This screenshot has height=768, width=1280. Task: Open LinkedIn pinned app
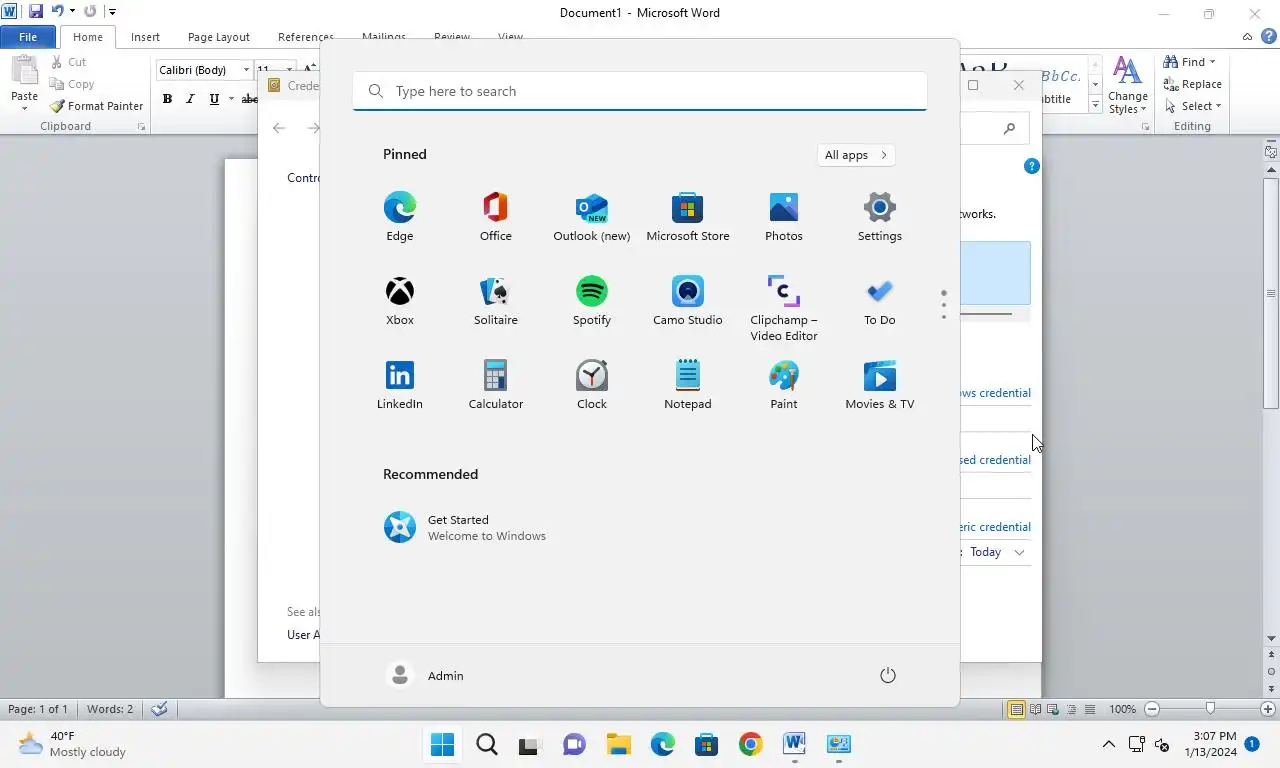(x=400, y=385)
